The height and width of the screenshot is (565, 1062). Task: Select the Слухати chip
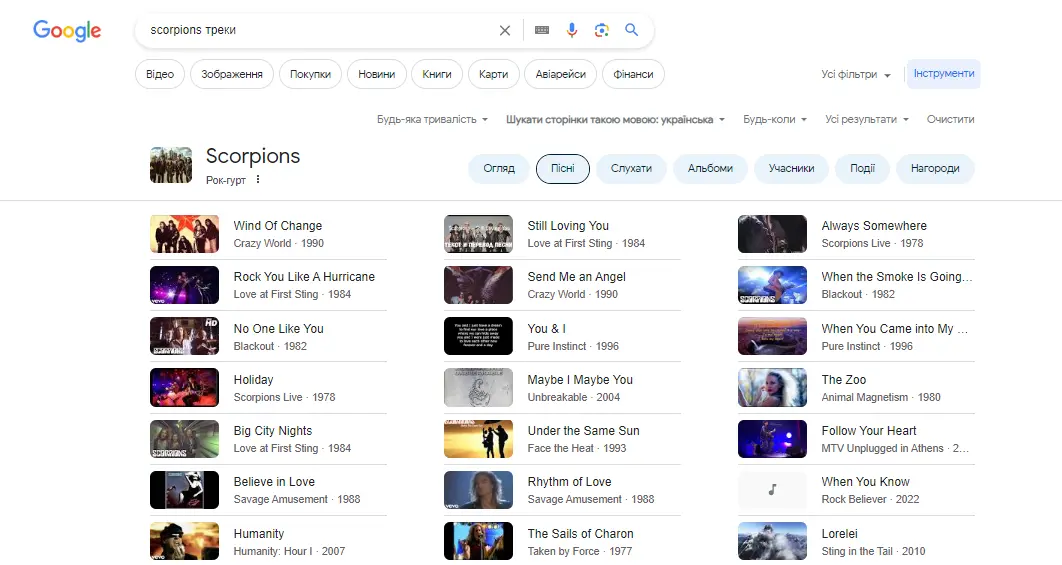(631, 169)
